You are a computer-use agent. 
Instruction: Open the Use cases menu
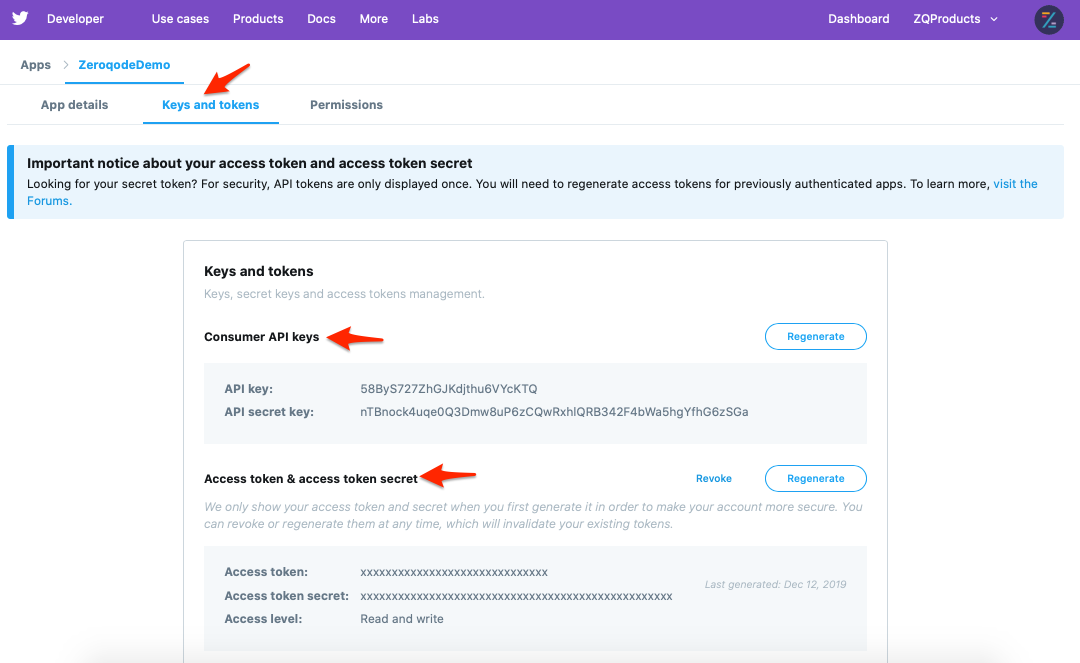(x=180, y=19)
